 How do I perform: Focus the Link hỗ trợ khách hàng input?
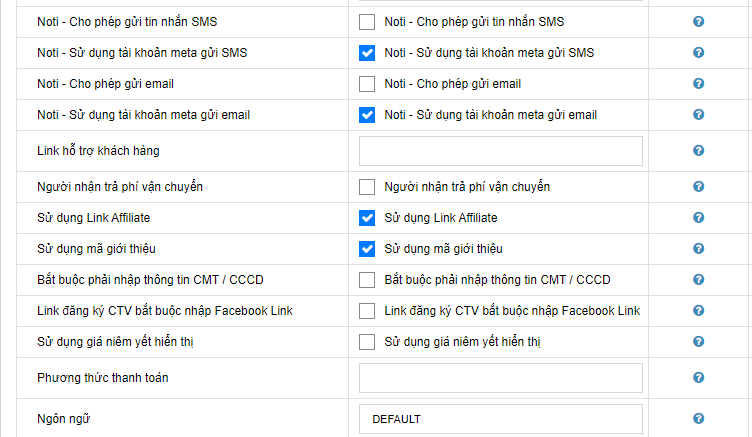coord(500,151)
